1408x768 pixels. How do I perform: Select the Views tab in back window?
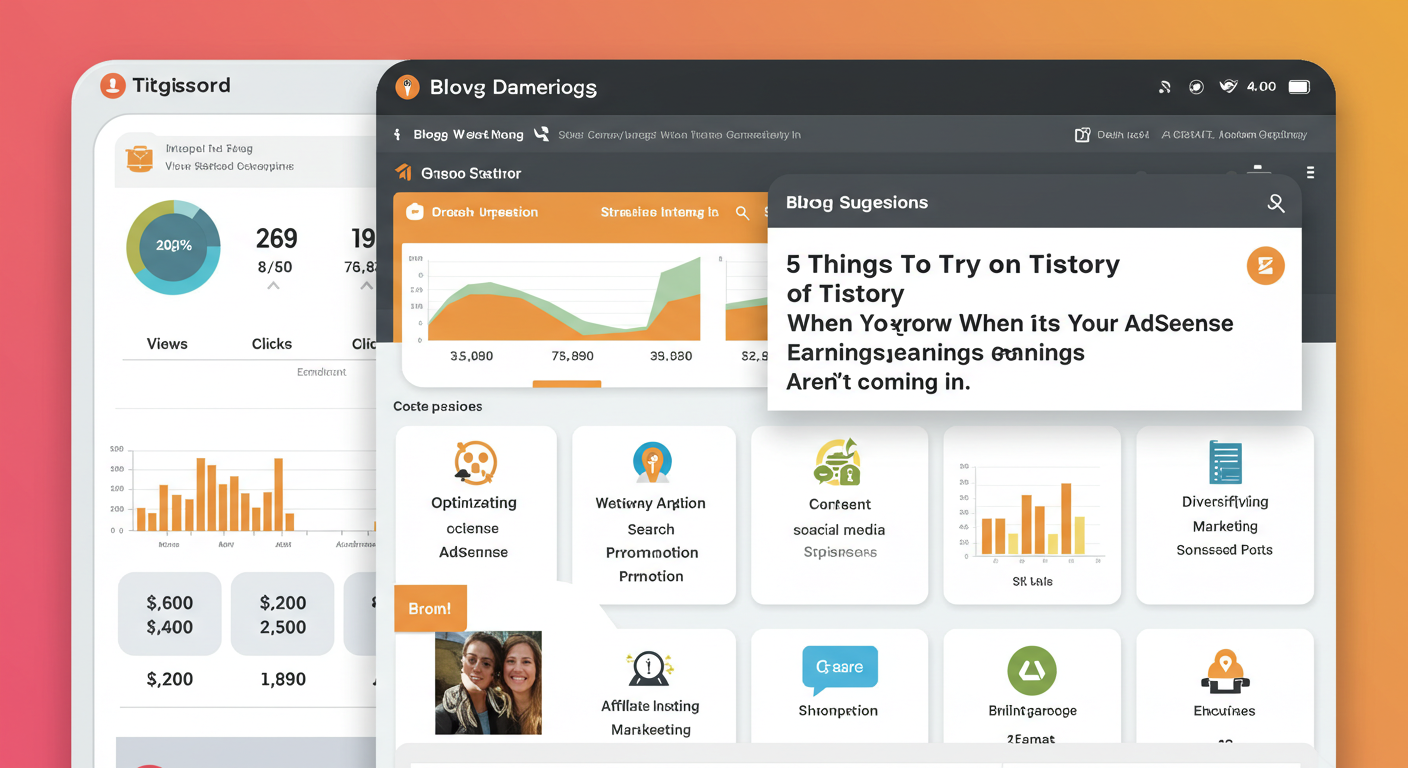(167, 344)
